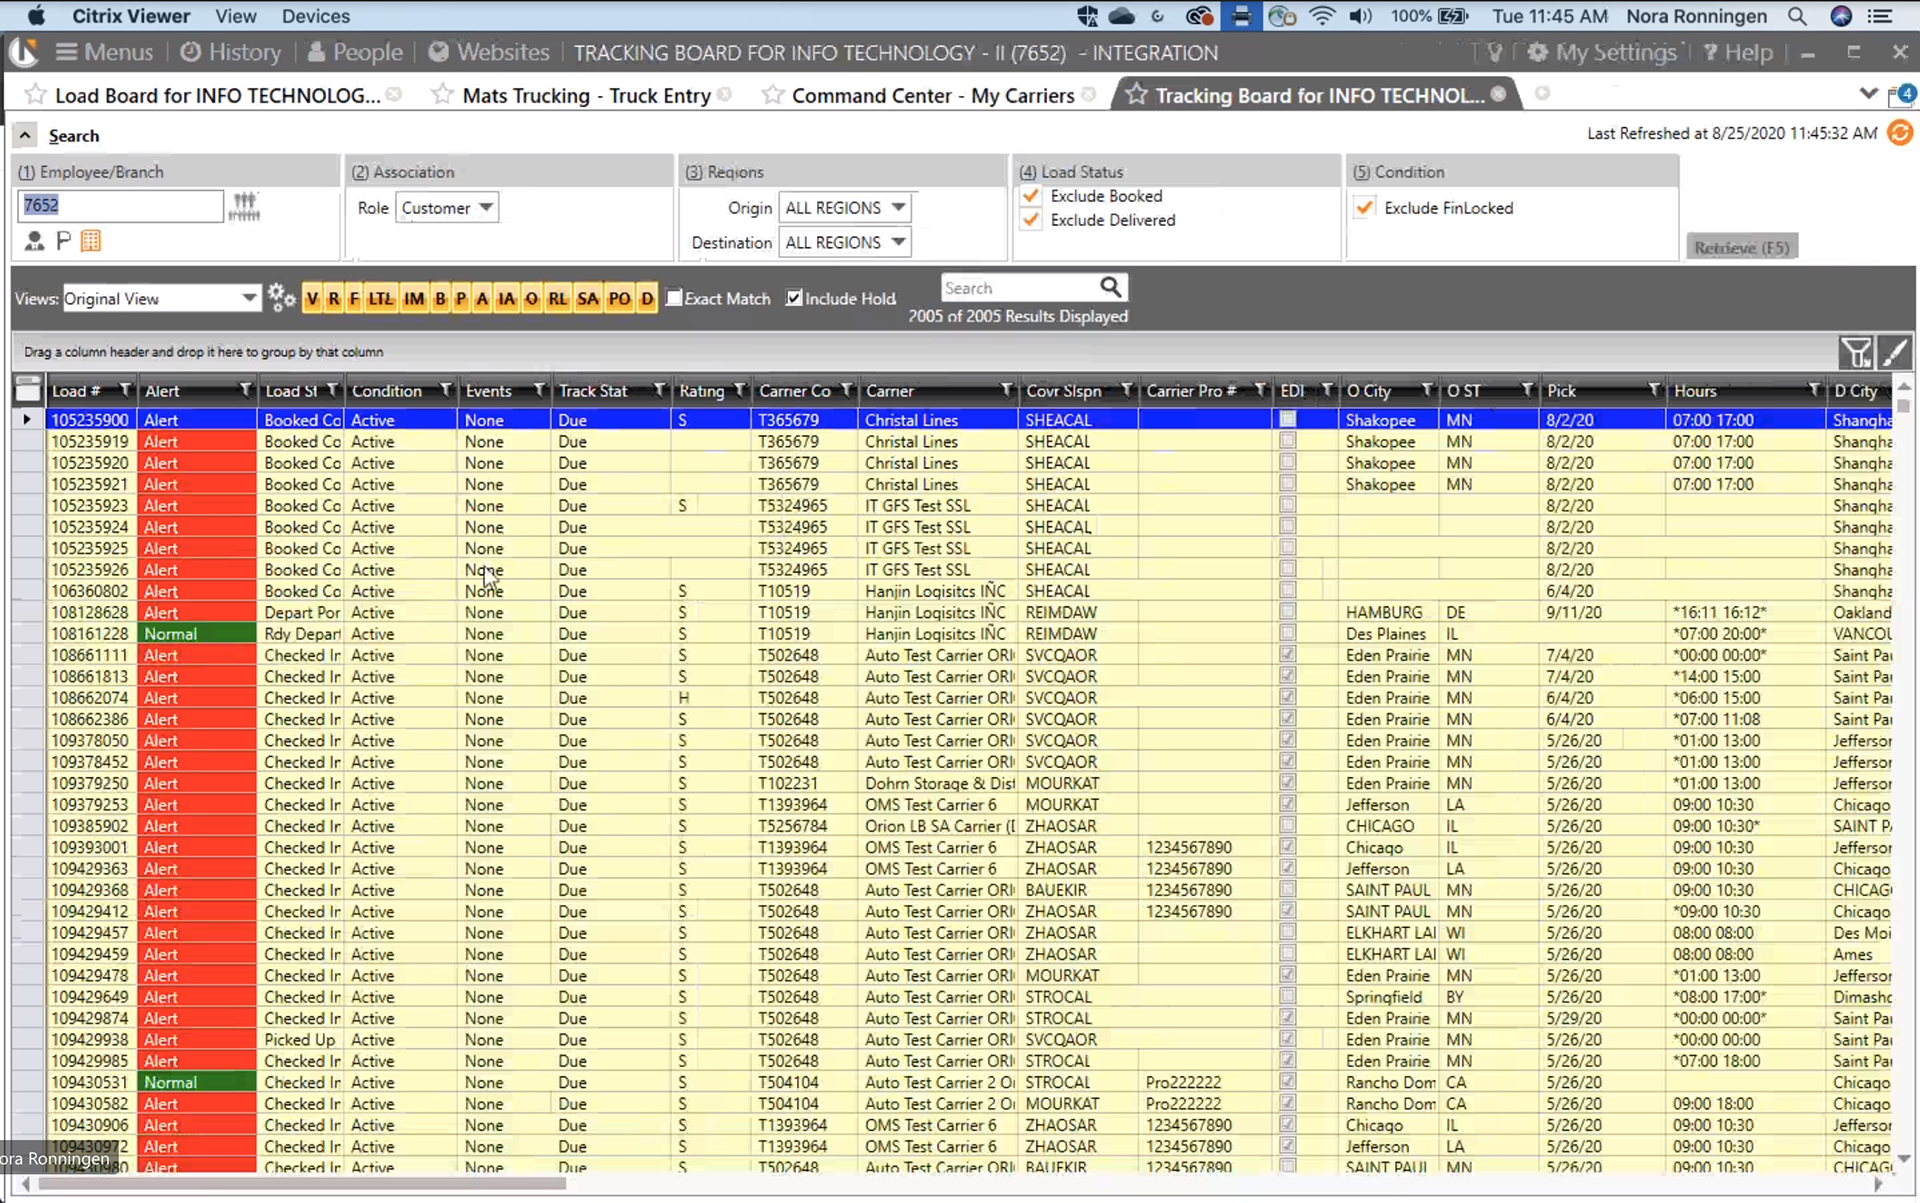The image size is (1920, 1203).
Task: Click the printer icon in macOS menu bar
Action: point(1241,16)
